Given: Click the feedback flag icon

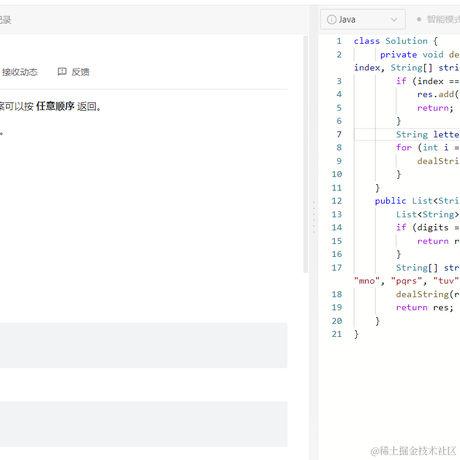Looking at the screenshot, I should coord(62,72).
